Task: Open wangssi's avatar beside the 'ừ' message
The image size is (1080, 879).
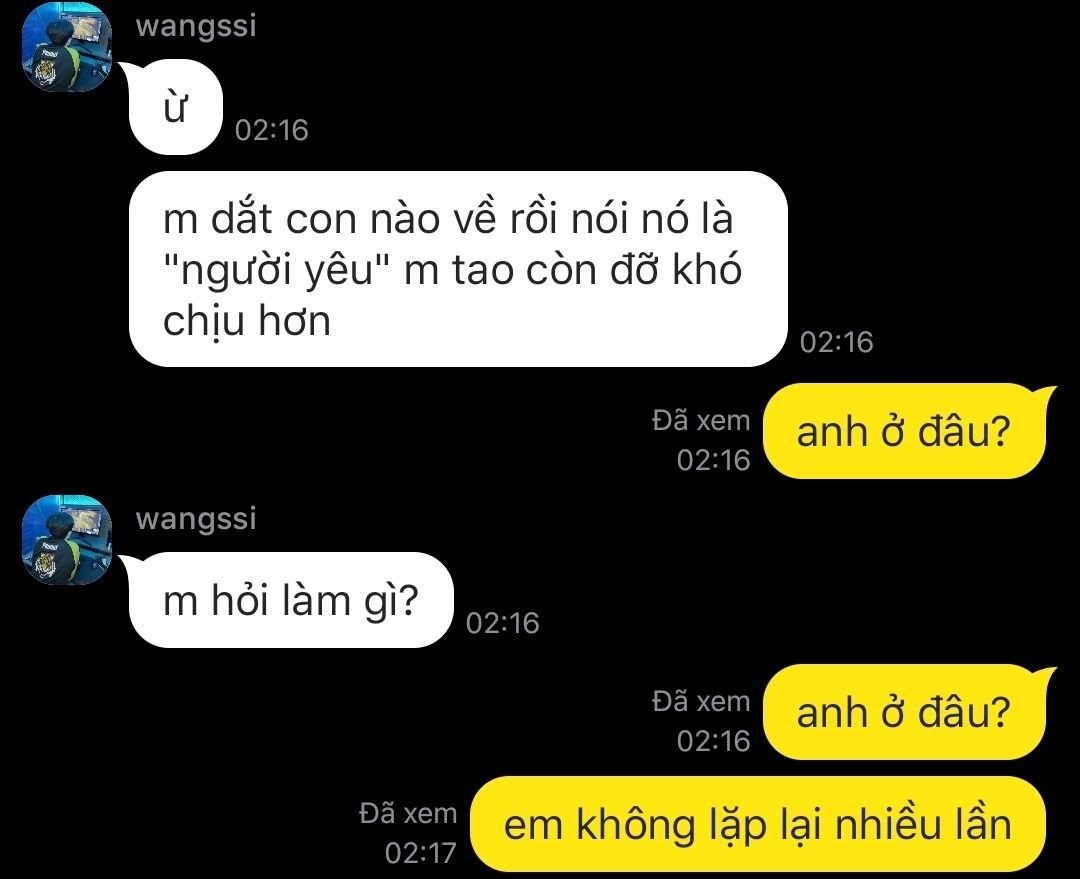Action: (67, 47)
